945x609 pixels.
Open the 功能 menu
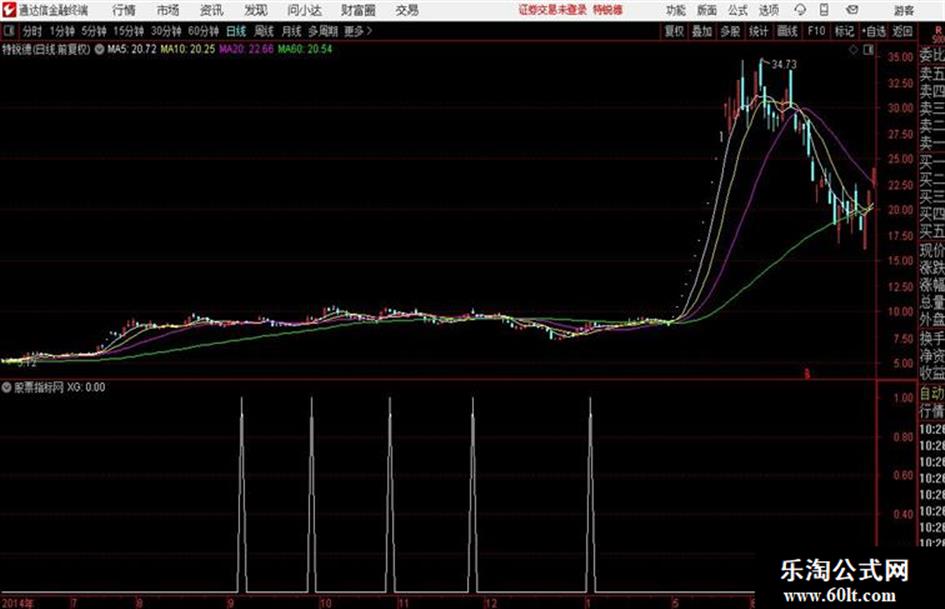click(x=676, y=10)
